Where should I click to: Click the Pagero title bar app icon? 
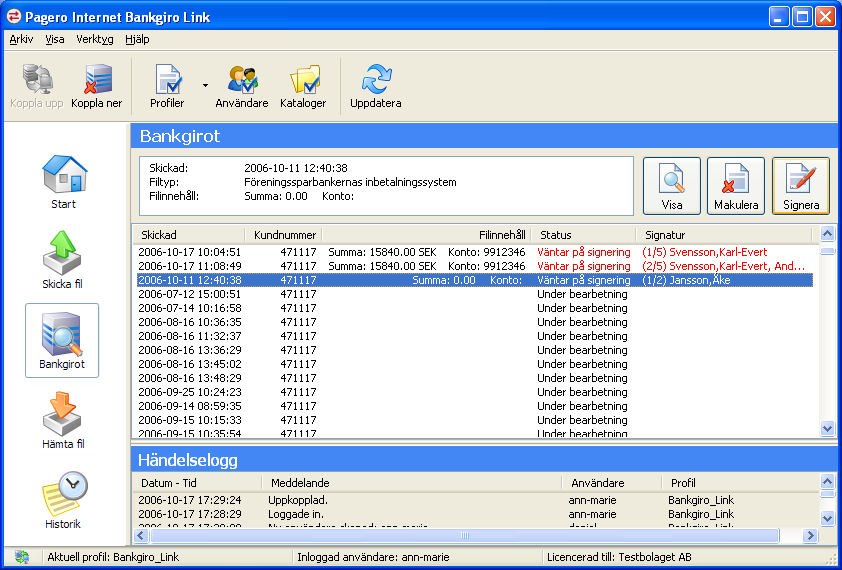point(13,17)
